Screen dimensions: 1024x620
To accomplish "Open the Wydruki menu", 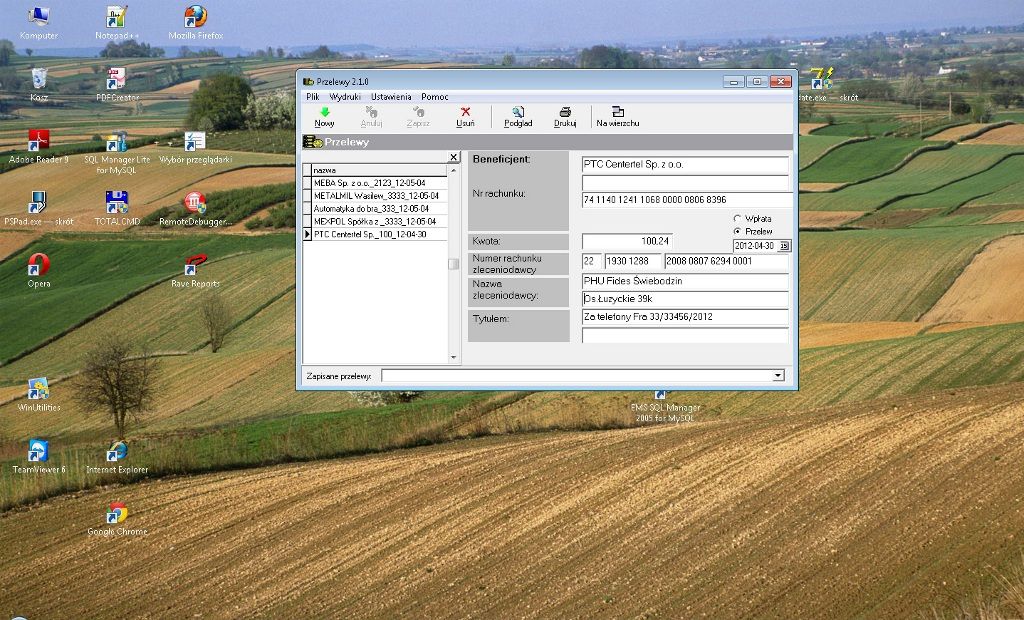I will (345, 97).
